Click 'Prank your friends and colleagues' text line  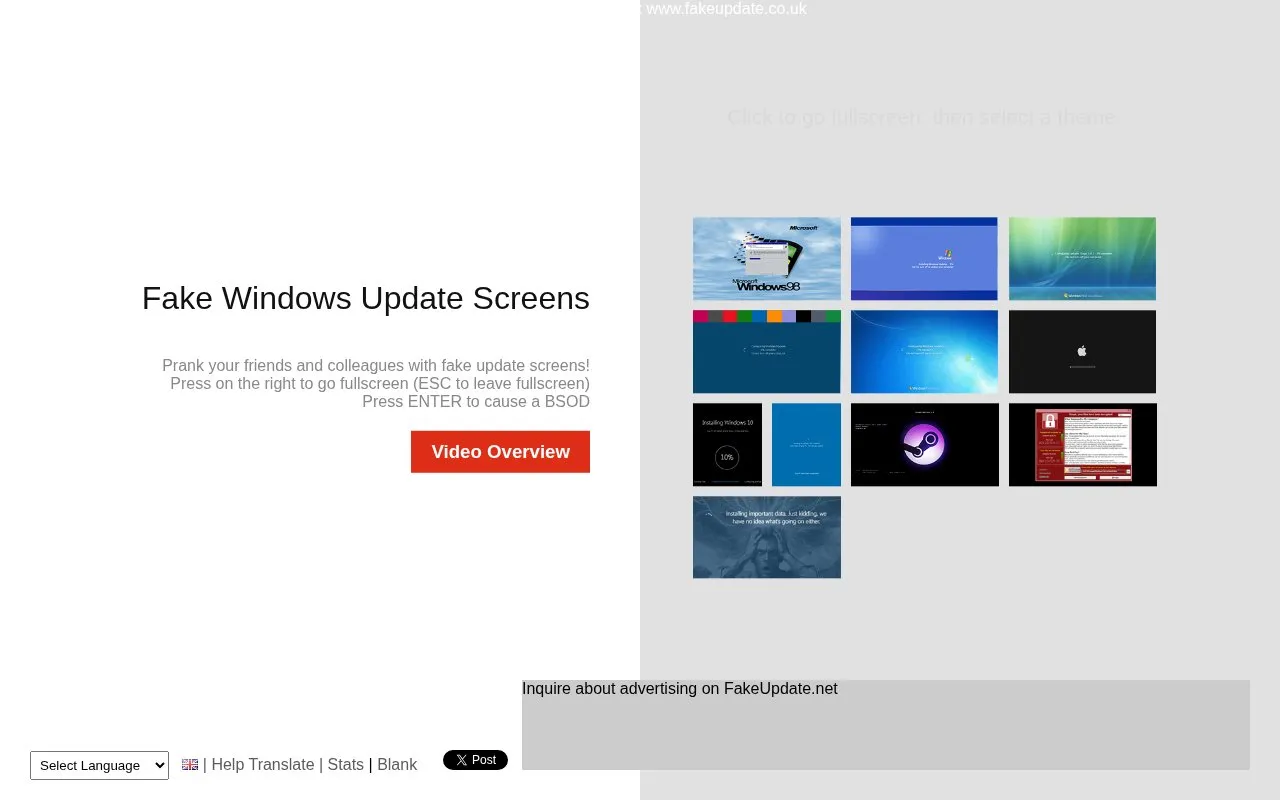tap(376, 365)
